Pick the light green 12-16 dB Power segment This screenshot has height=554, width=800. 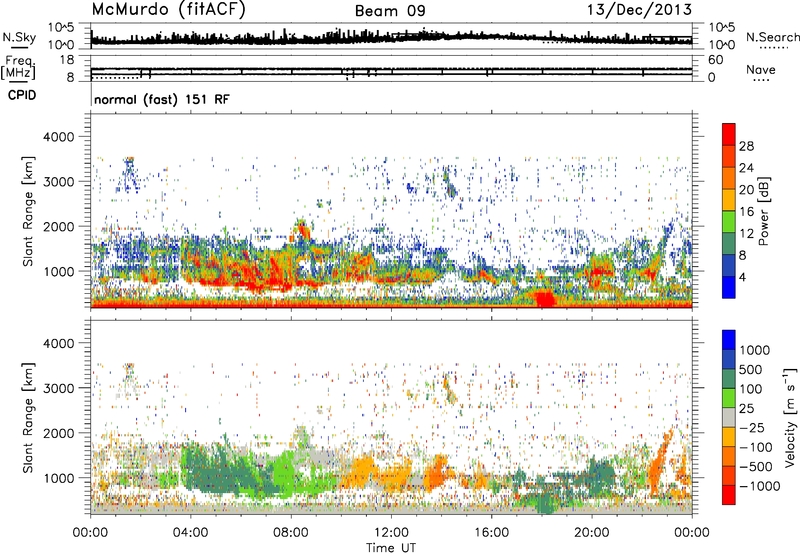pos(729,222)
